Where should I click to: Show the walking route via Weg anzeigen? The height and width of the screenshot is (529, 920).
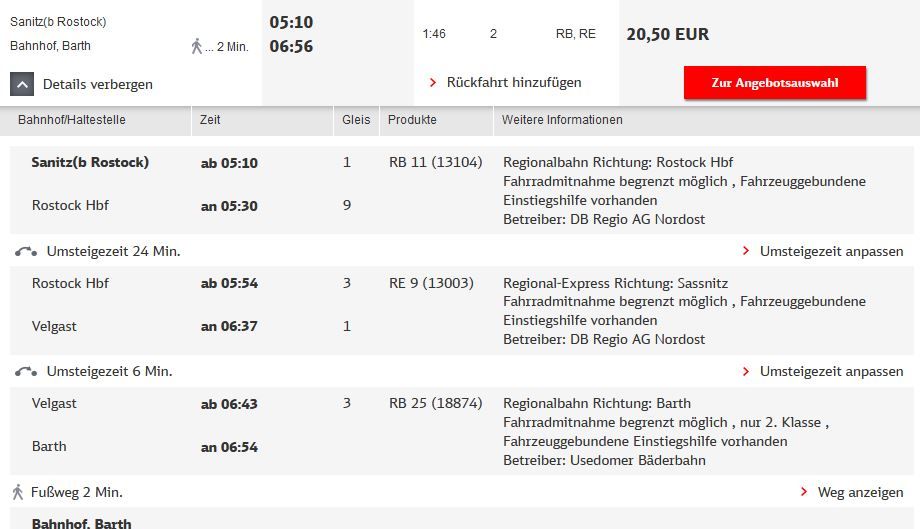coord(852,492)
